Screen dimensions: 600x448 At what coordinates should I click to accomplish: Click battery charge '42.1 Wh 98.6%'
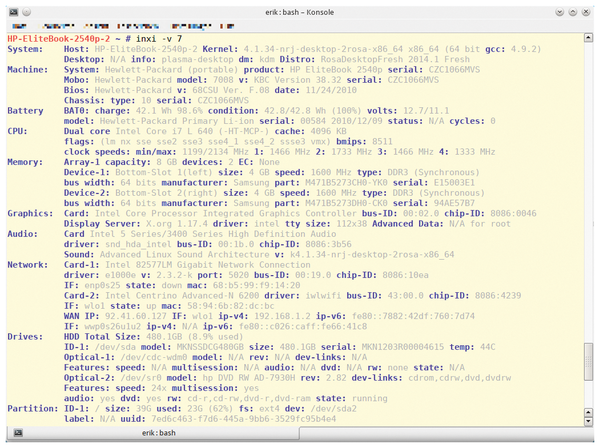169,111
